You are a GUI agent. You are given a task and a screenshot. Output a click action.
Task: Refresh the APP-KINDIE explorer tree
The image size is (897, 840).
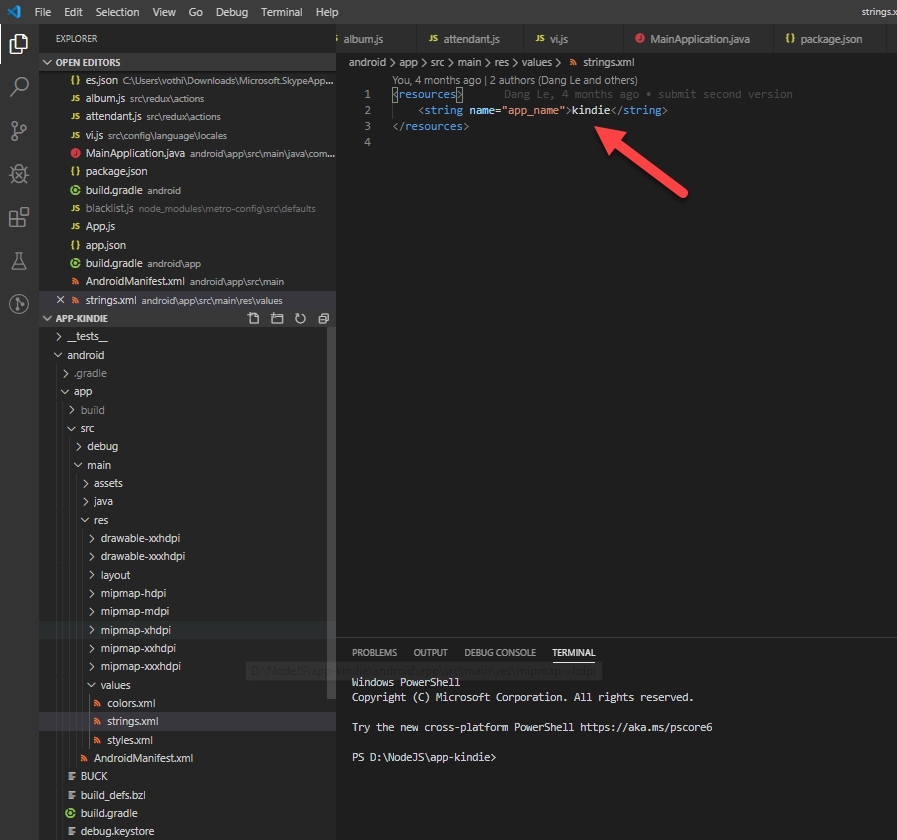300,319
